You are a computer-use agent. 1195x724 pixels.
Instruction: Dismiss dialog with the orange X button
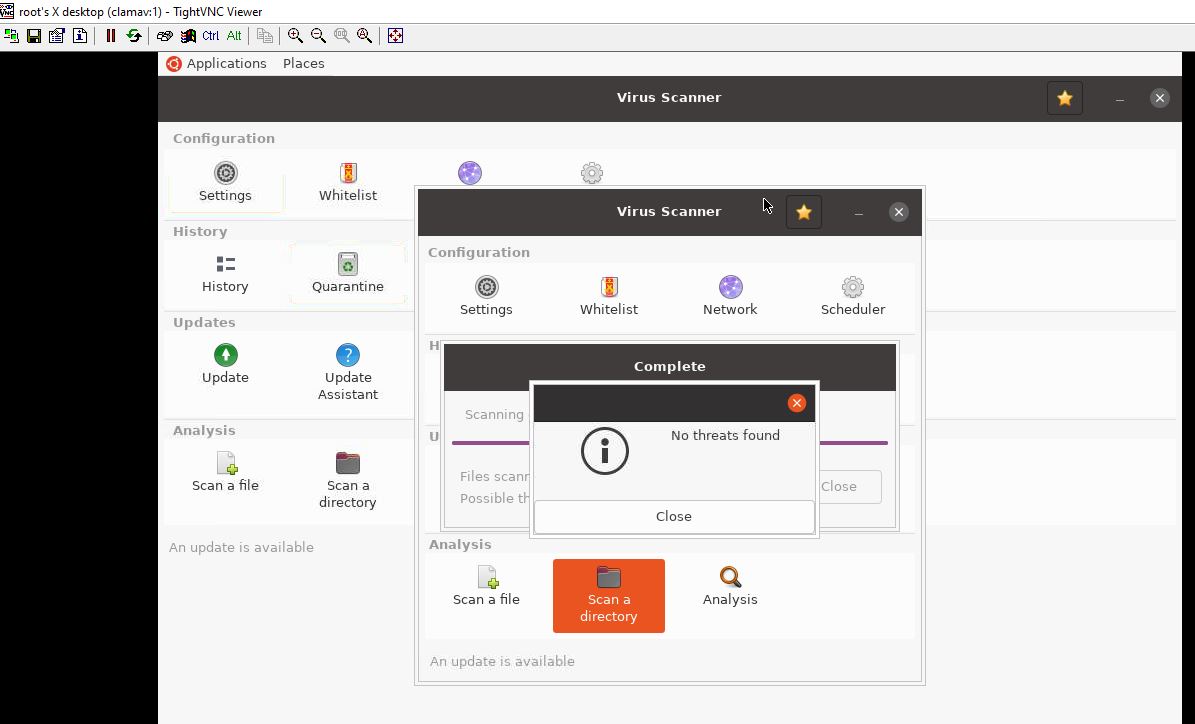coord(796,403)
